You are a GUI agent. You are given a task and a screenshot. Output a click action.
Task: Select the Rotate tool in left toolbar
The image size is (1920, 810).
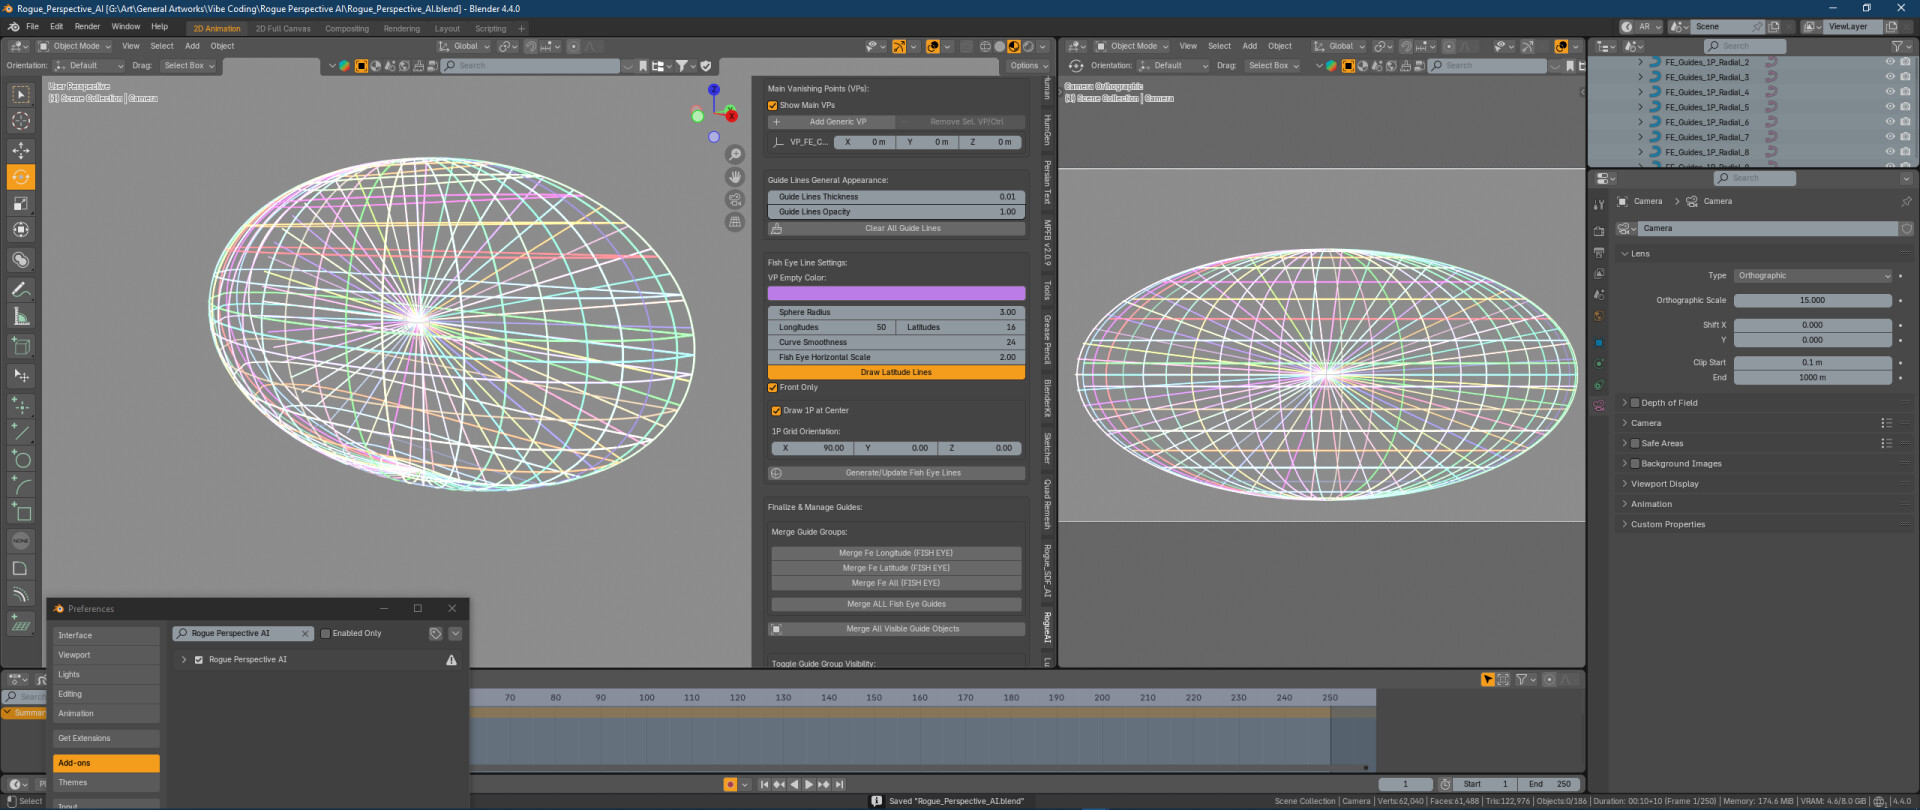point(21,177)
